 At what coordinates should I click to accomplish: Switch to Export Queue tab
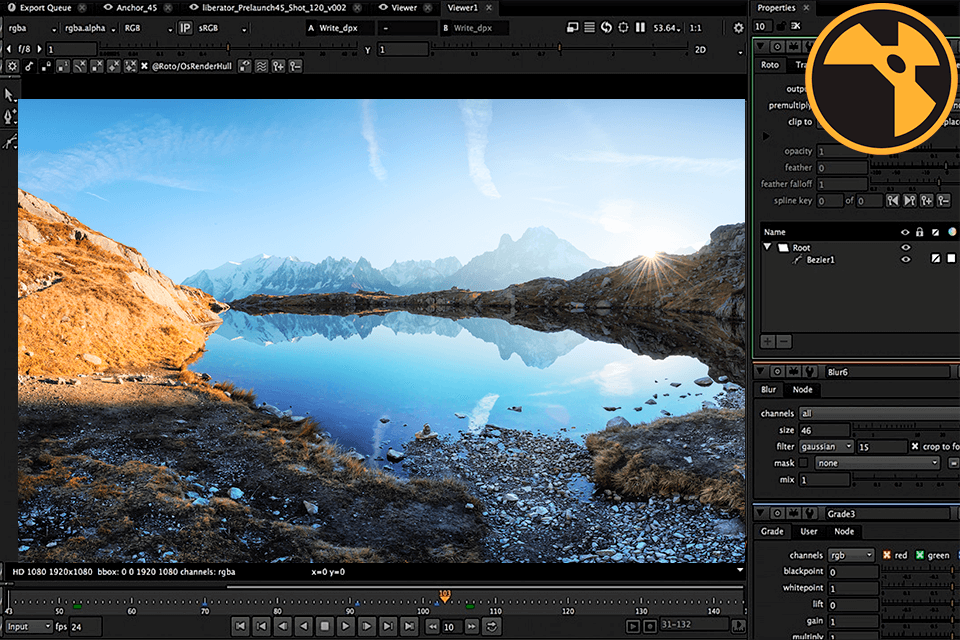(x=45, y=8)
